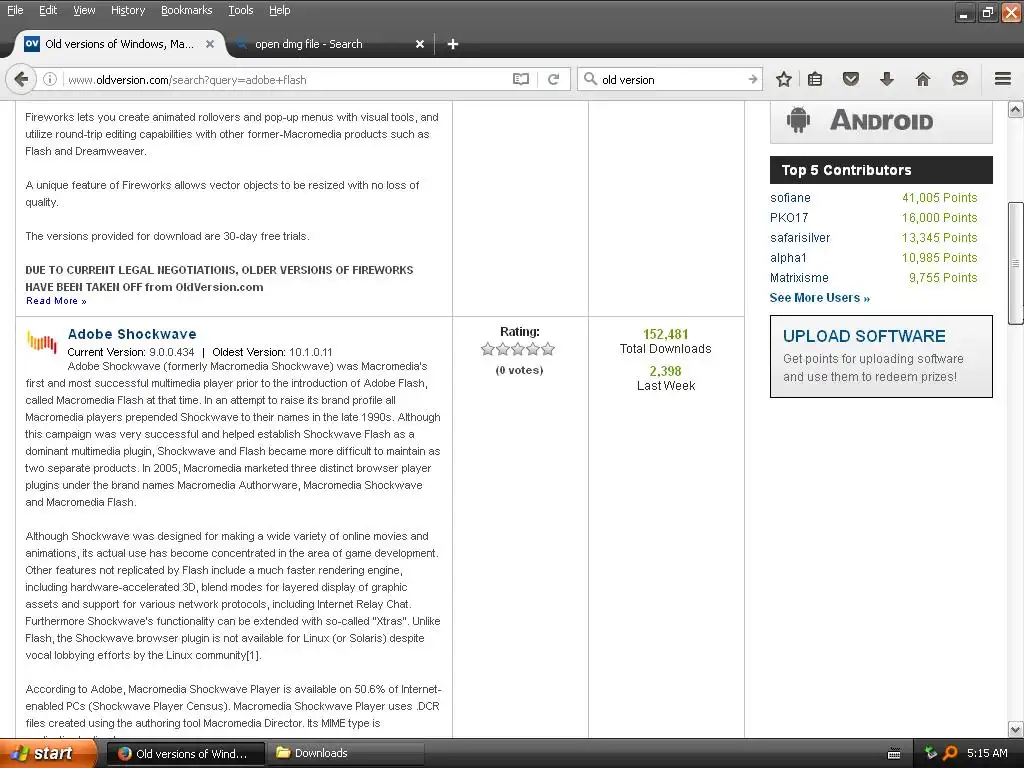Click the Firefox back arrow button
Screen dimensions: 1024x768
click(20, 80)
